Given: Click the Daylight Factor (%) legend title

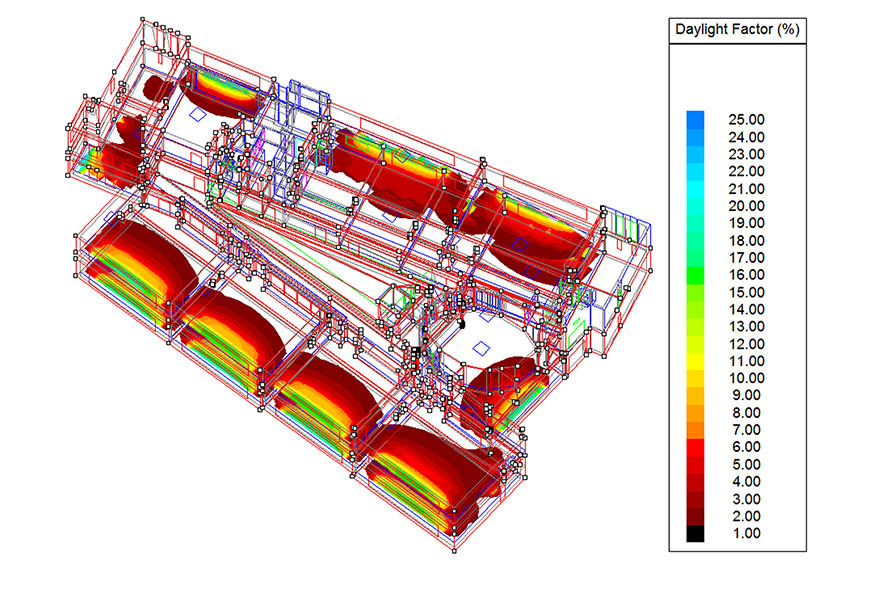Looking at the screenshot, I should [x=736, y=30].
